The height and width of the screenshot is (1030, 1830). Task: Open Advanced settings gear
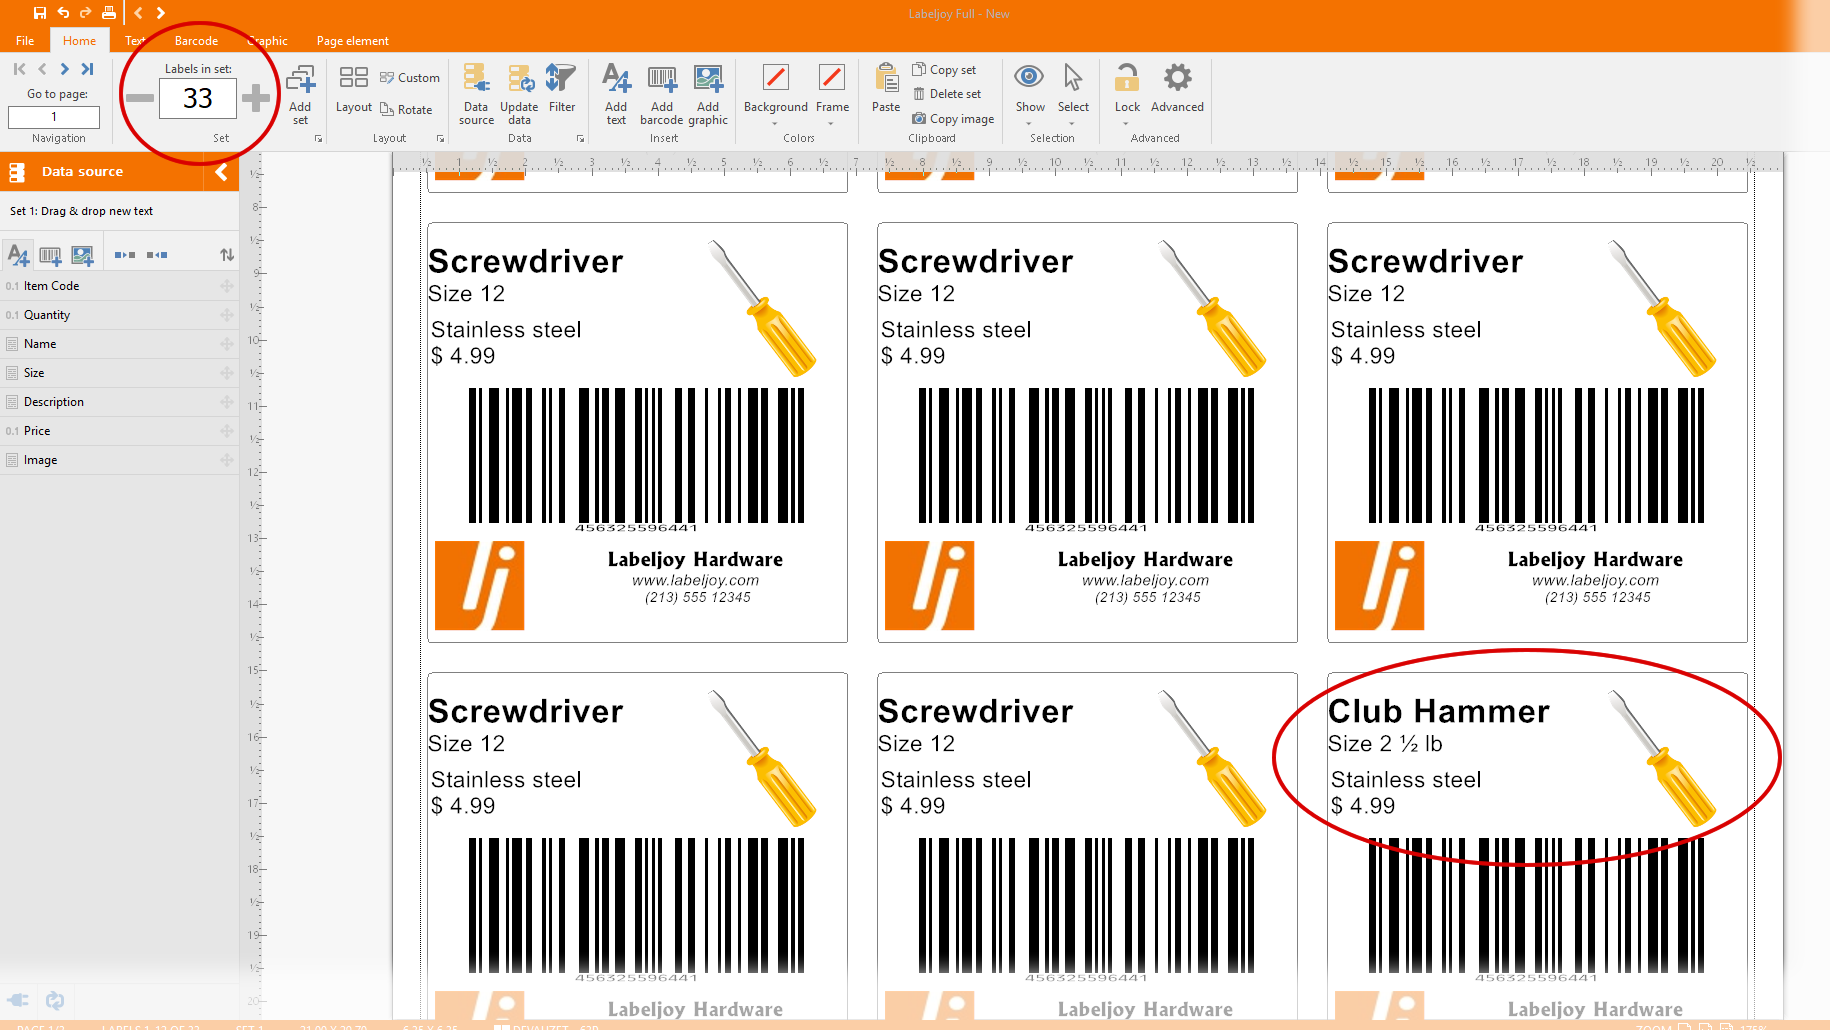[x=1177, y=90]
